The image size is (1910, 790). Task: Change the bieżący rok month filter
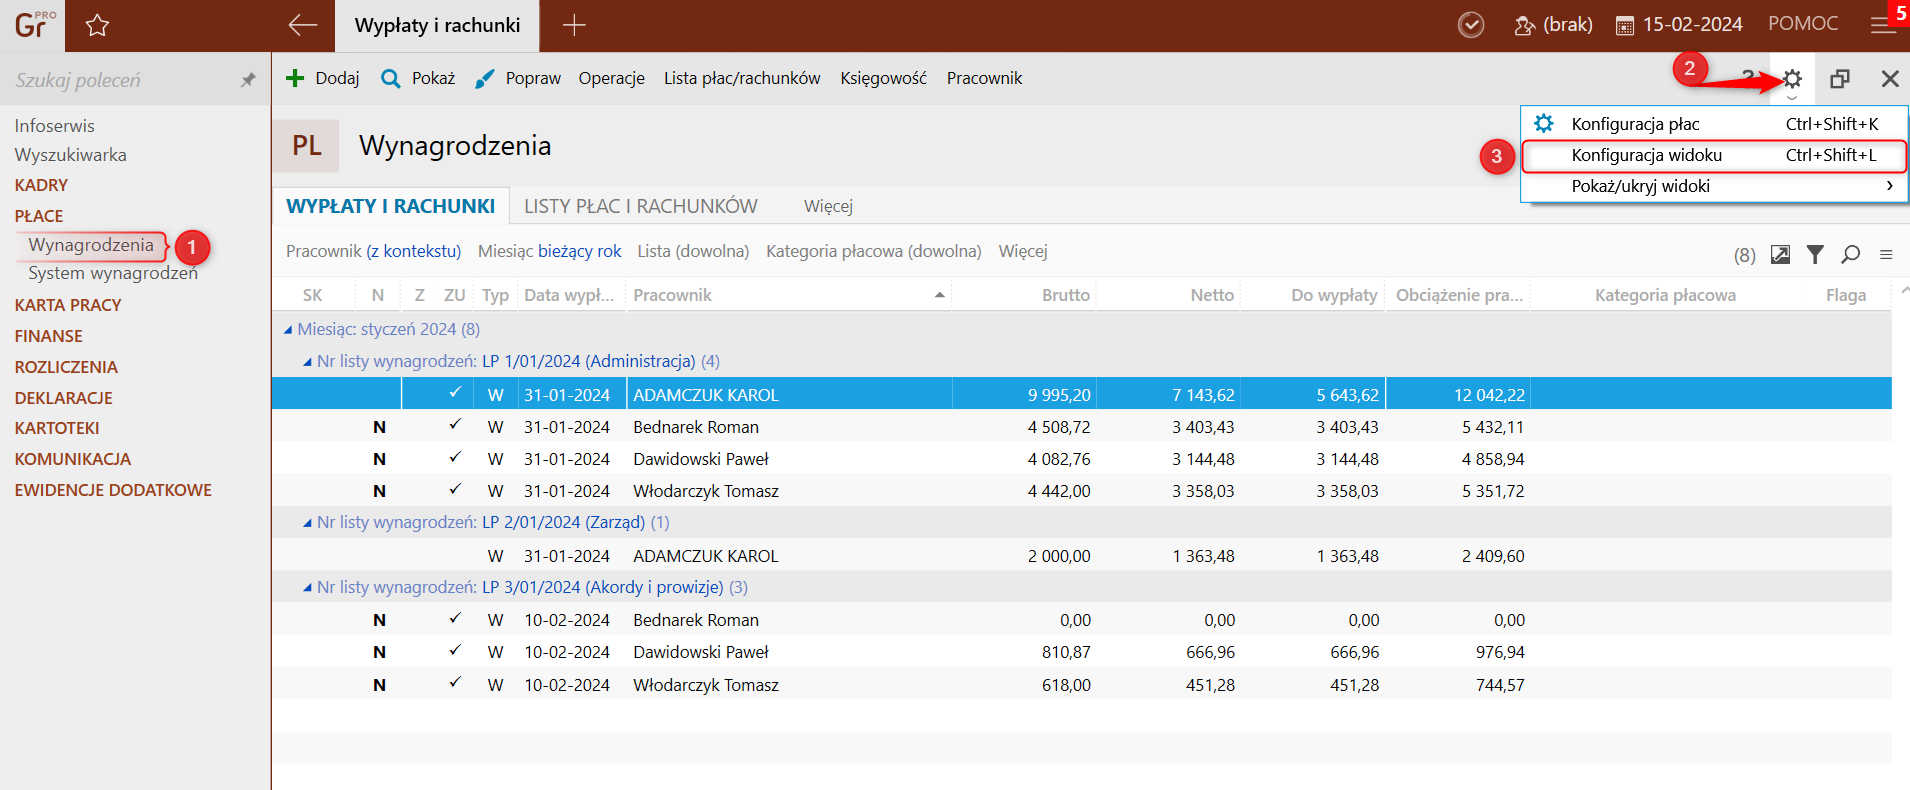coord(579,251)
